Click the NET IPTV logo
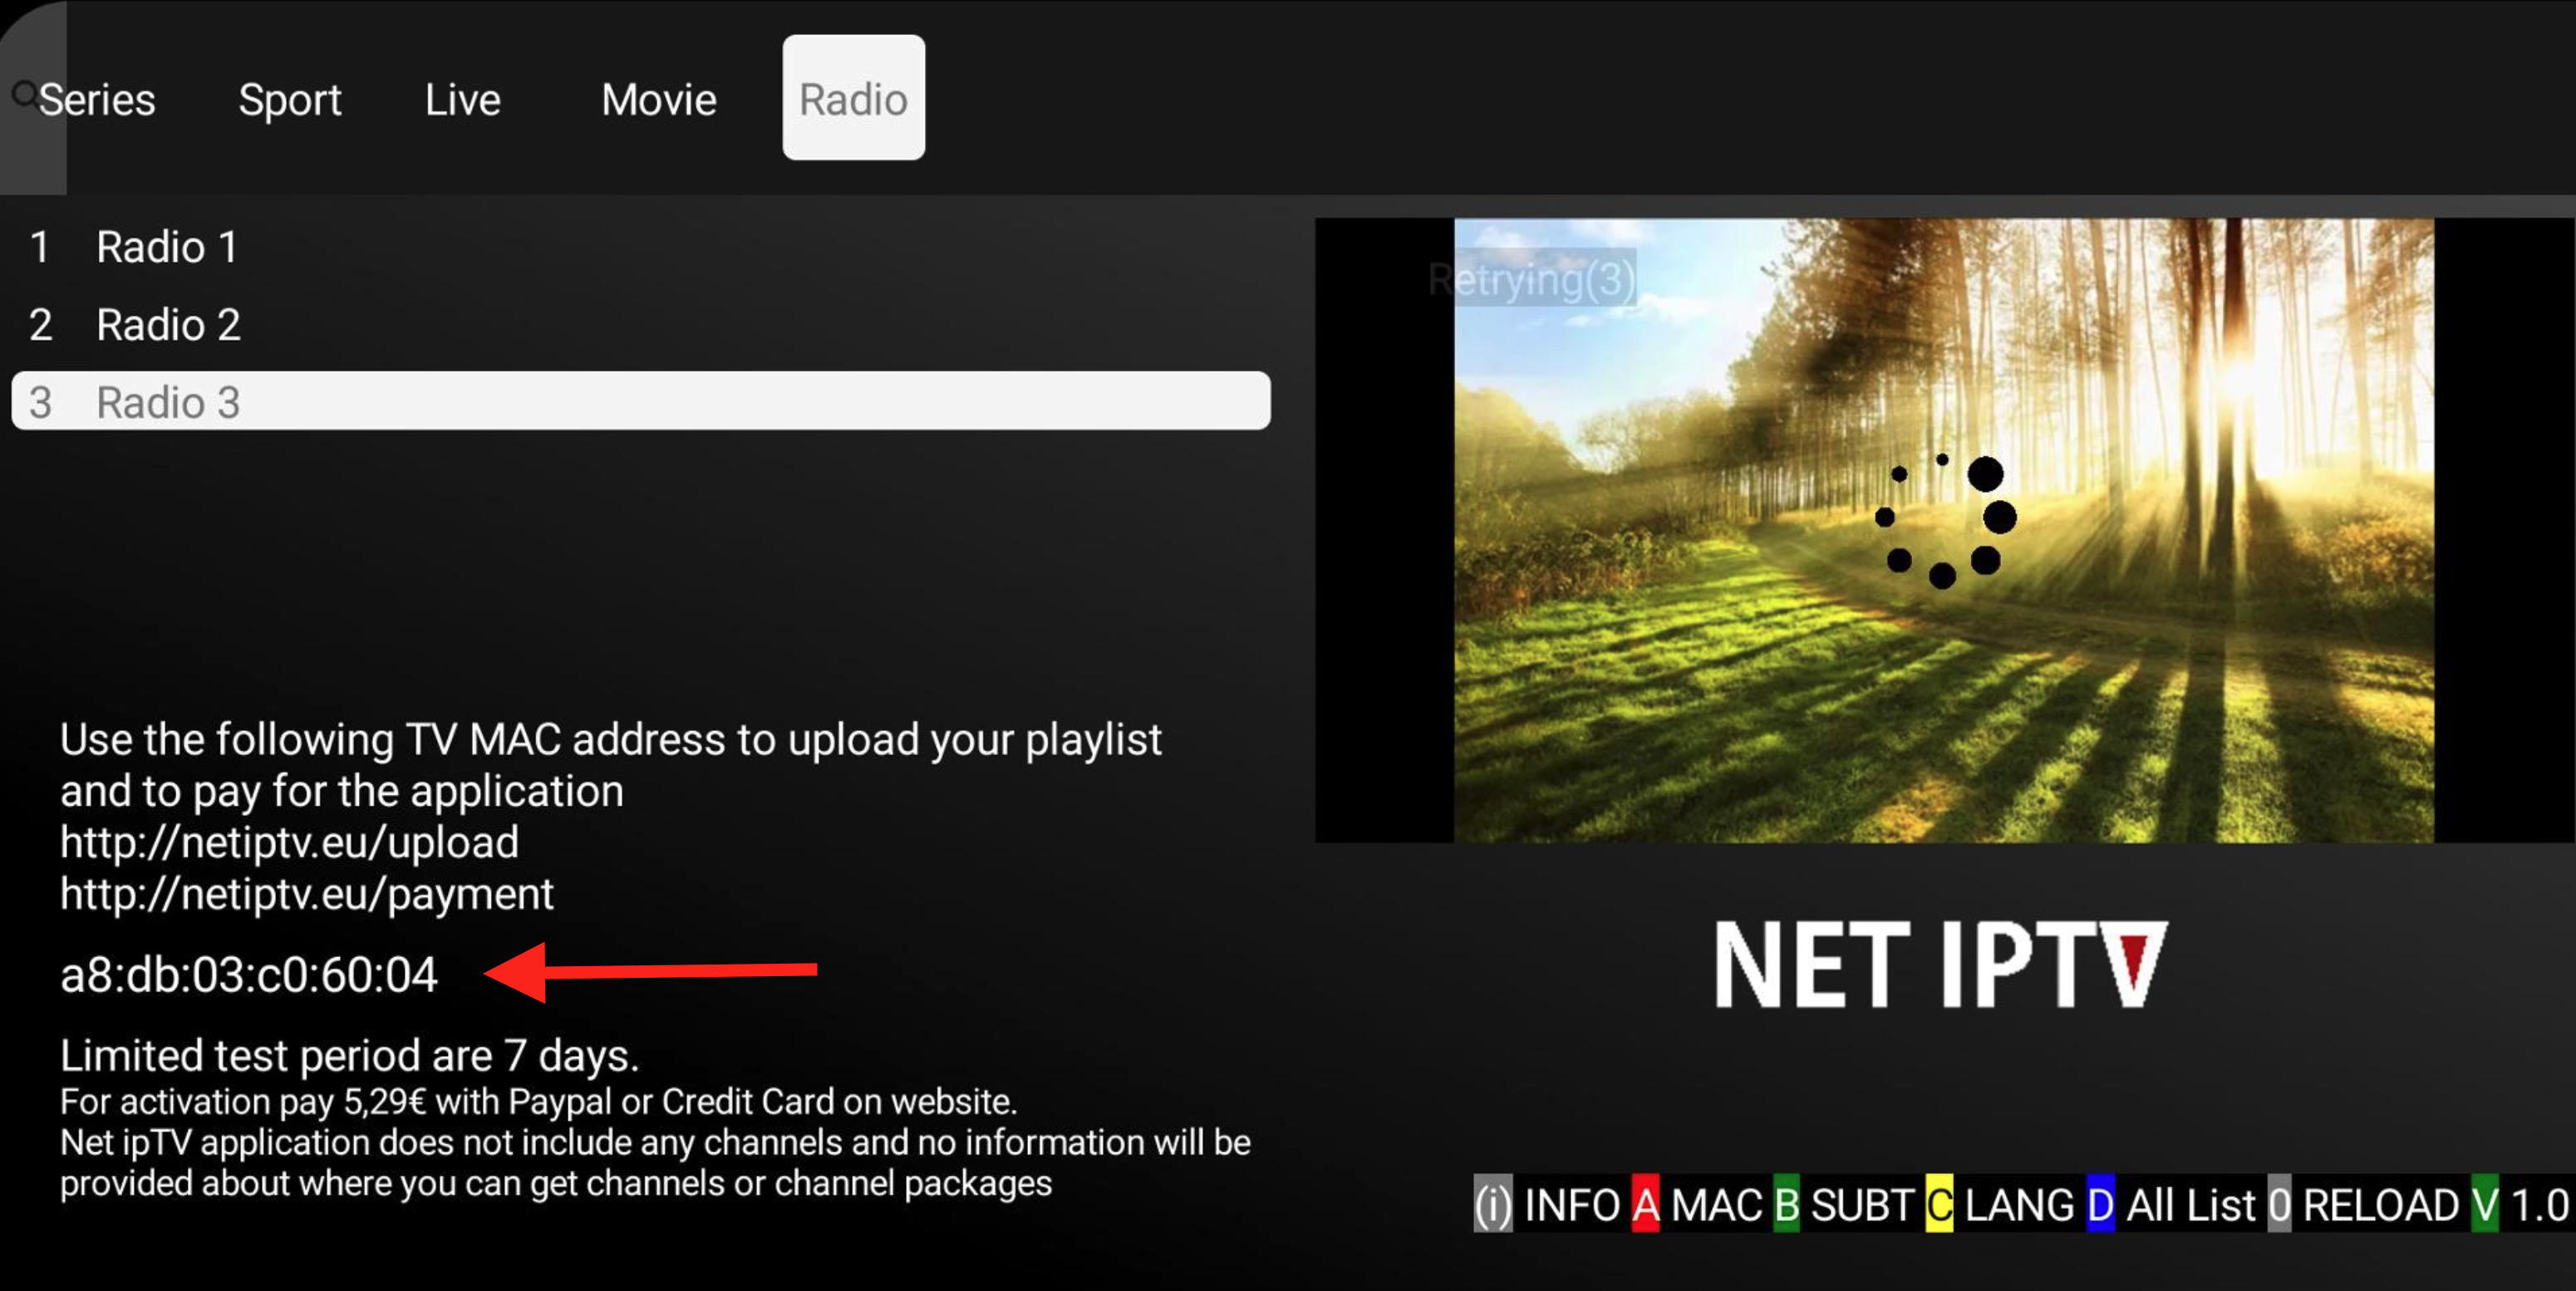The image size is (2576, 1291). coord(1941,964)
